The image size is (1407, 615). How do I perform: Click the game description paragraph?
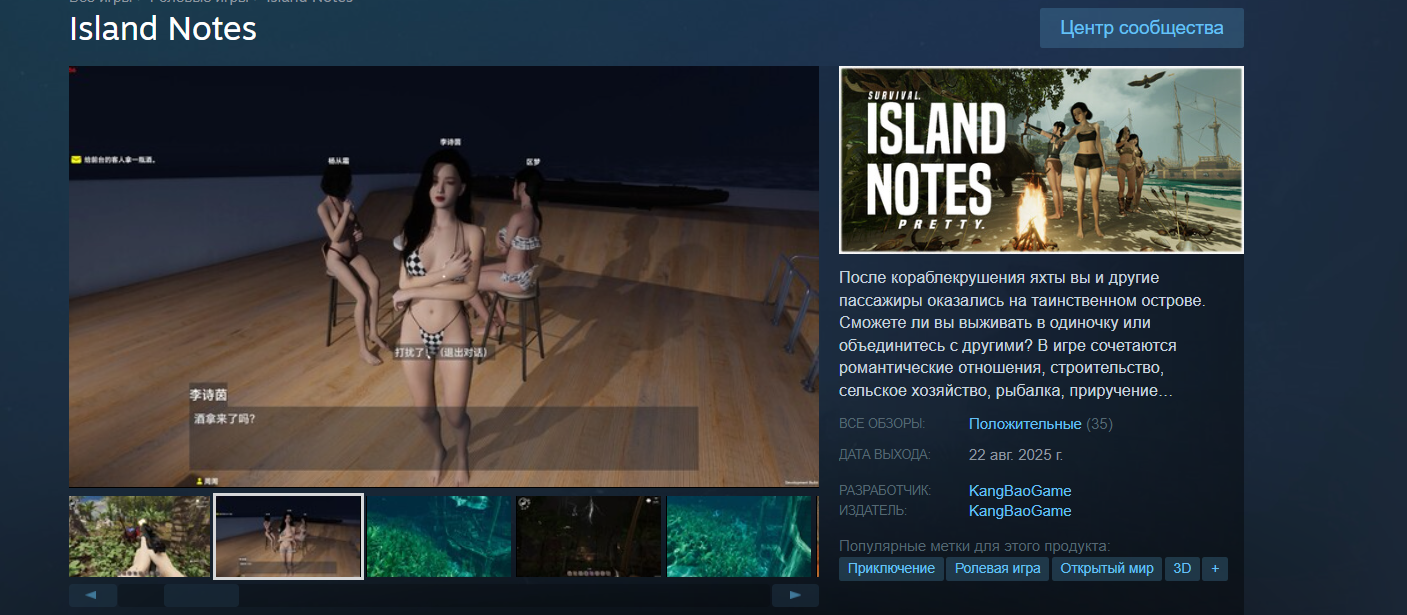coord(1024,334)
